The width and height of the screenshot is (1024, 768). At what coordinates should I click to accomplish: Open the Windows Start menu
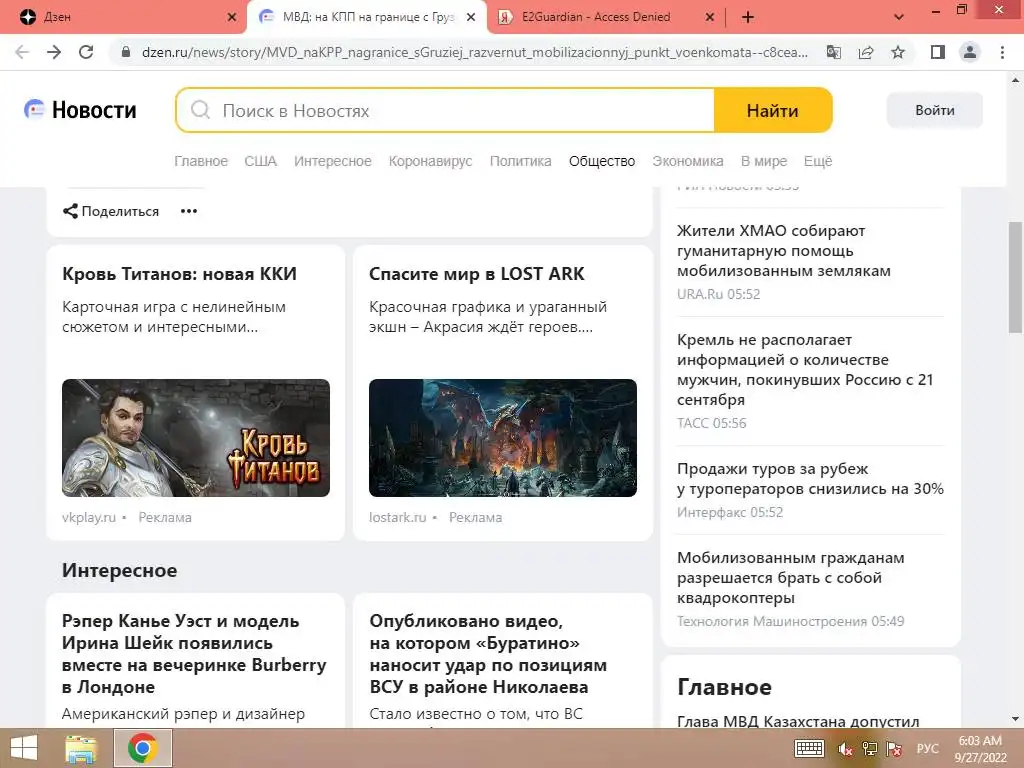(x=24, y=748)
